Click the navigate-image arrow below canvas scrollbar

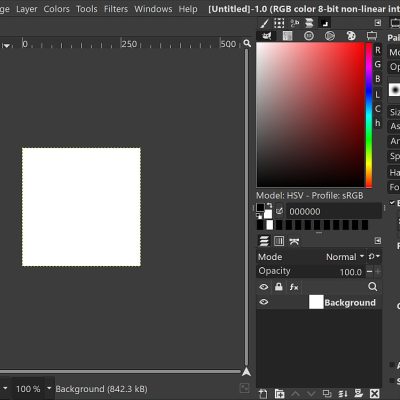[247, 372]
